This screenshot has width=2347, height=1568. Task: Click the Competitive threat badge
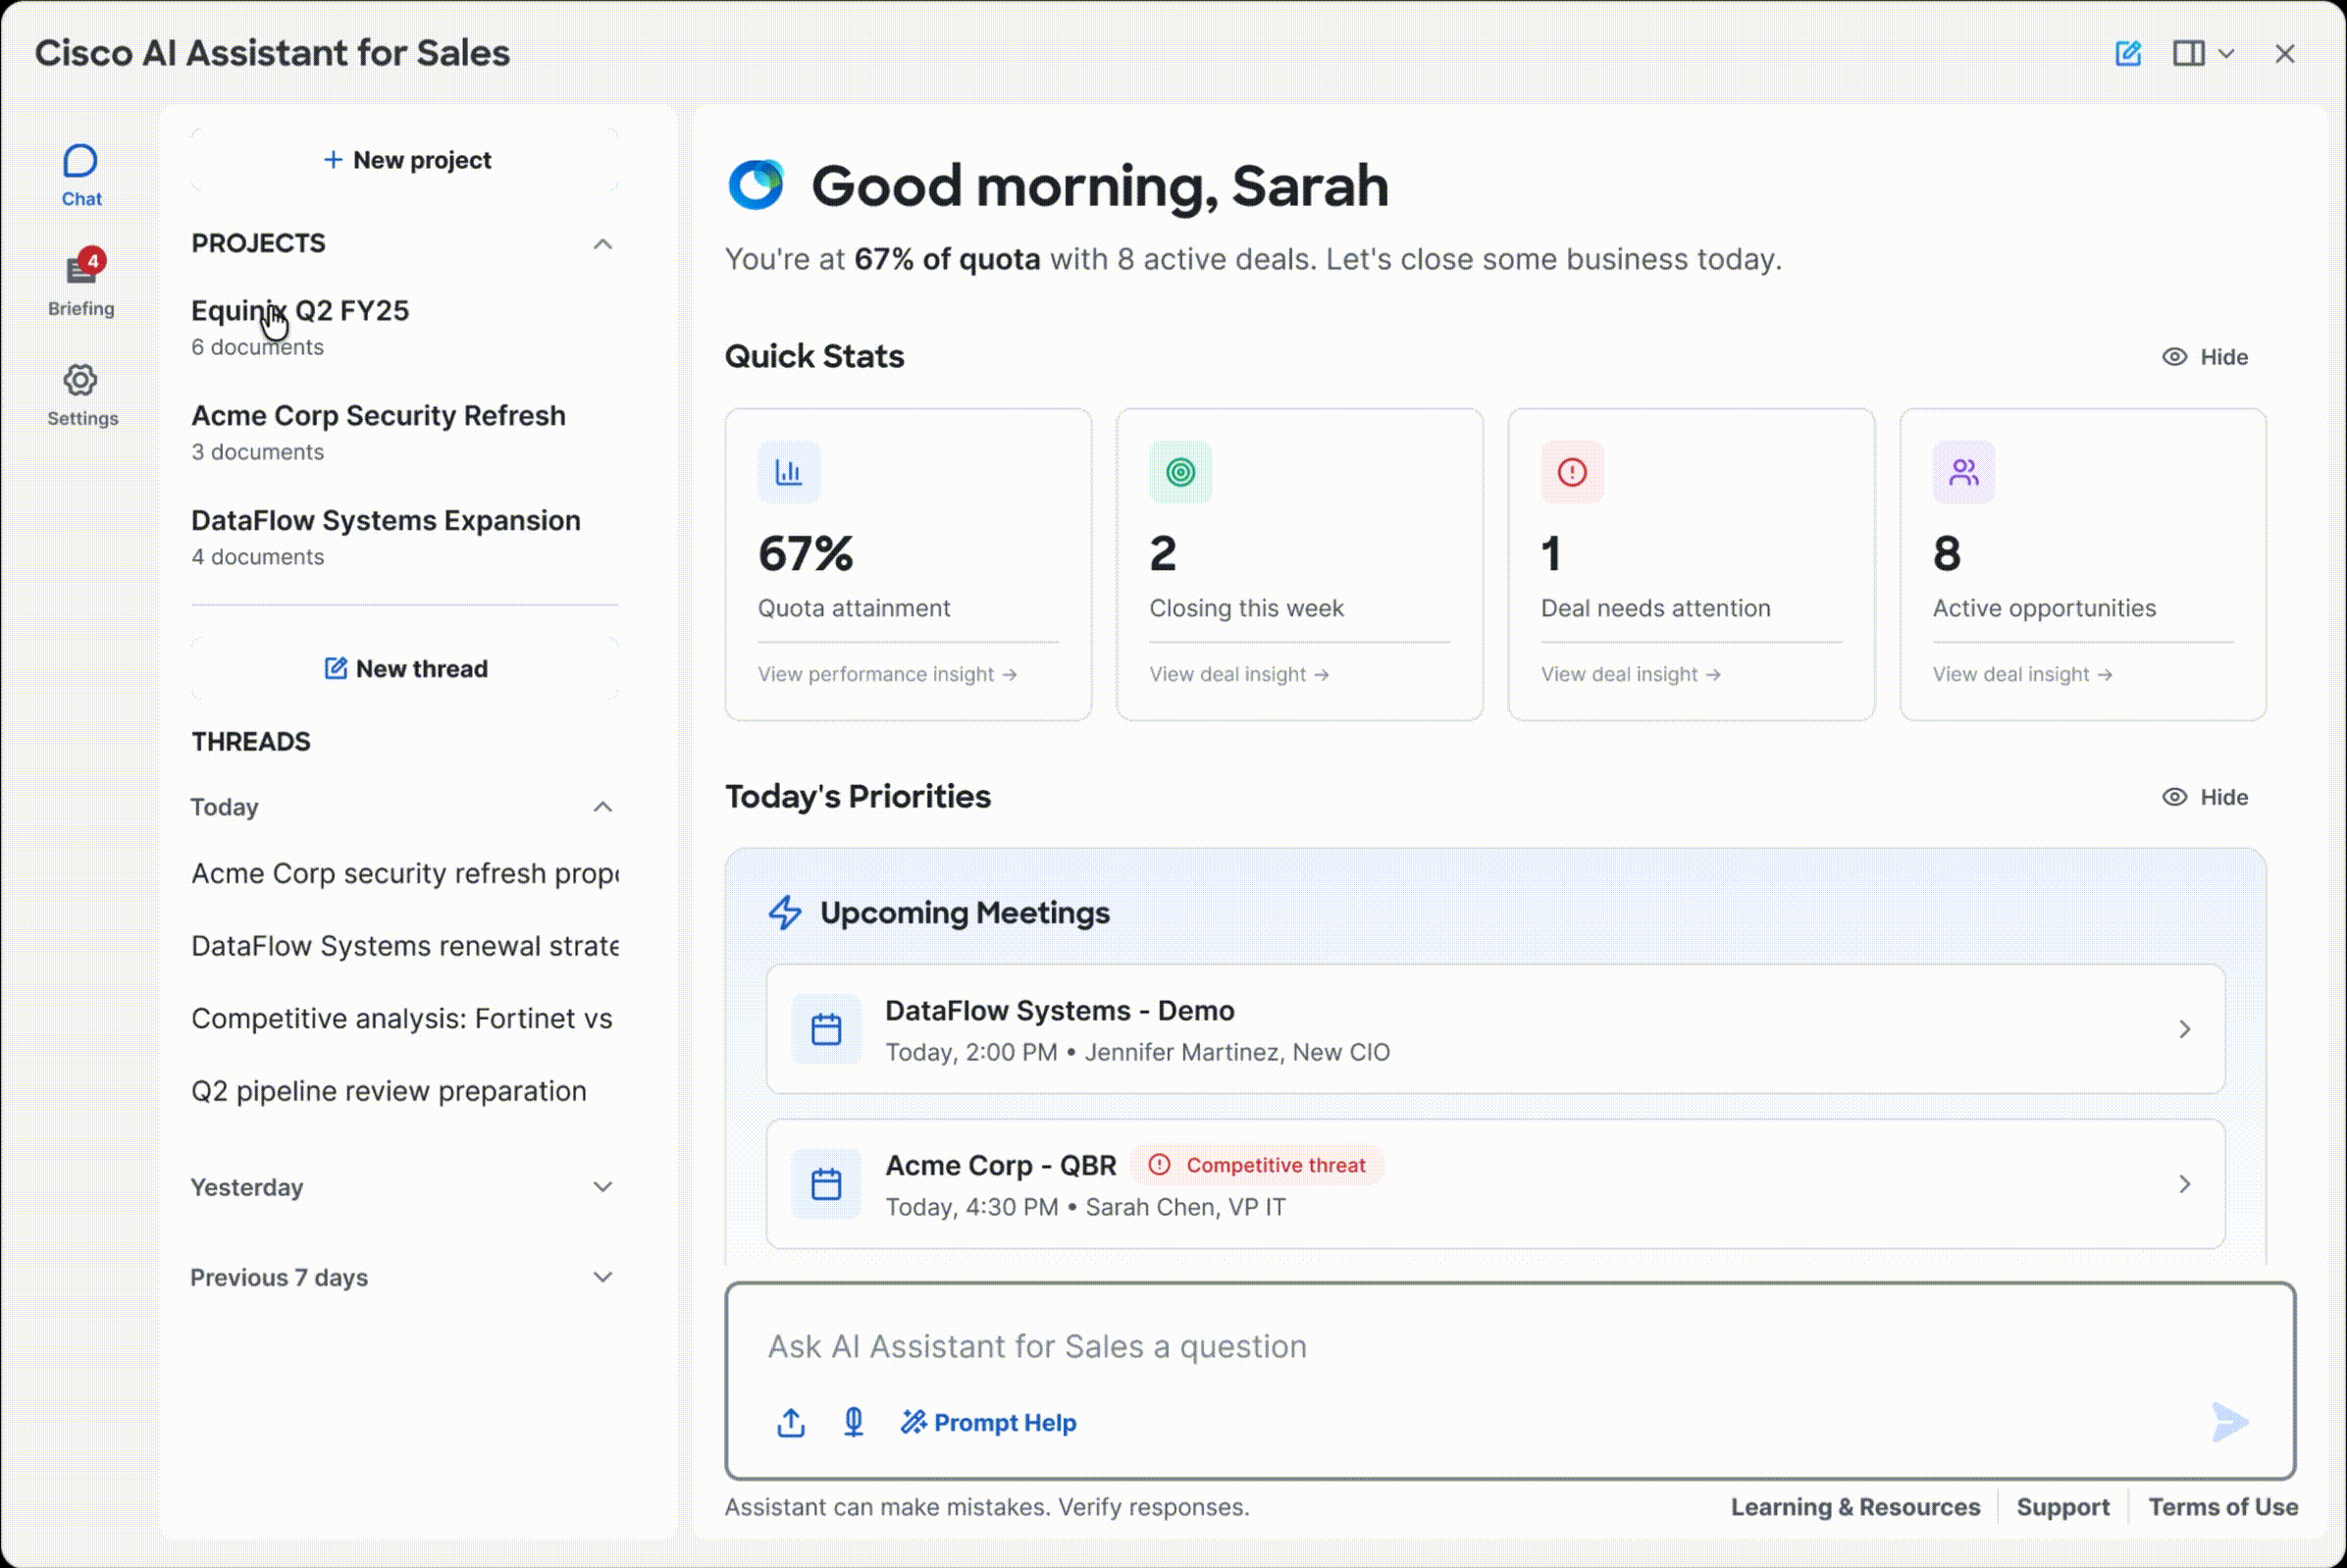click(x=1257, y=1165)
